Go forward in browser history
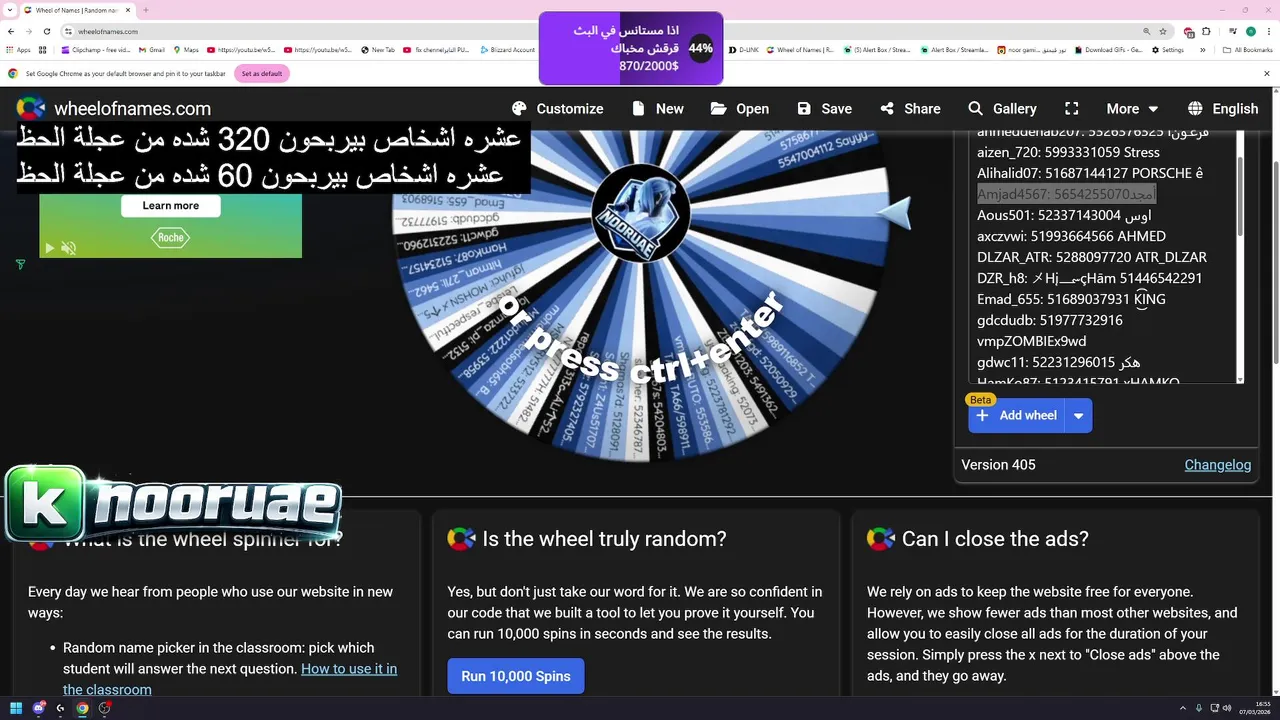 [29, 31]
